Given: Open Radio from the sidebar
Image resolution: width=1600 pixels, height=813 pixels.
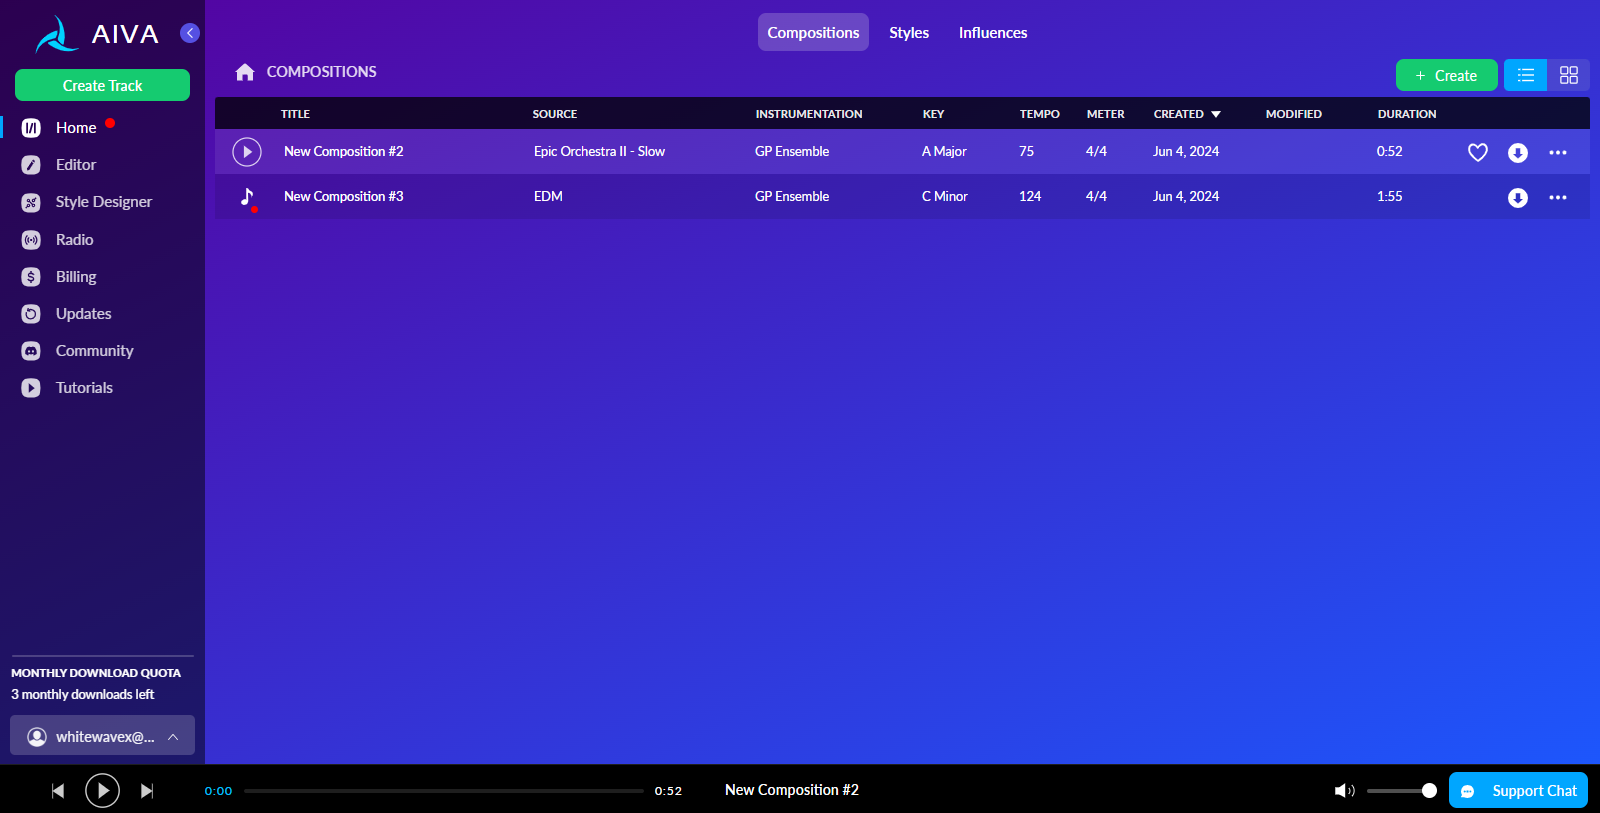Looking at the screenshot, I should (74, 240).
